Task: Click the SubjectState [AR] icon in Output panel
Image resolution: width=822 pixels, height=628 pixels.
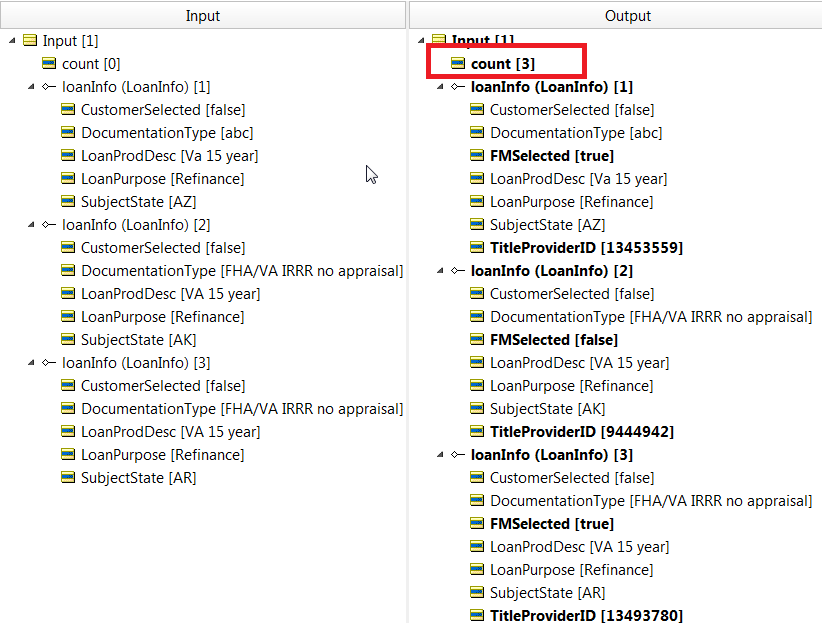Action: pyautogui.click(x=477, y=592)
